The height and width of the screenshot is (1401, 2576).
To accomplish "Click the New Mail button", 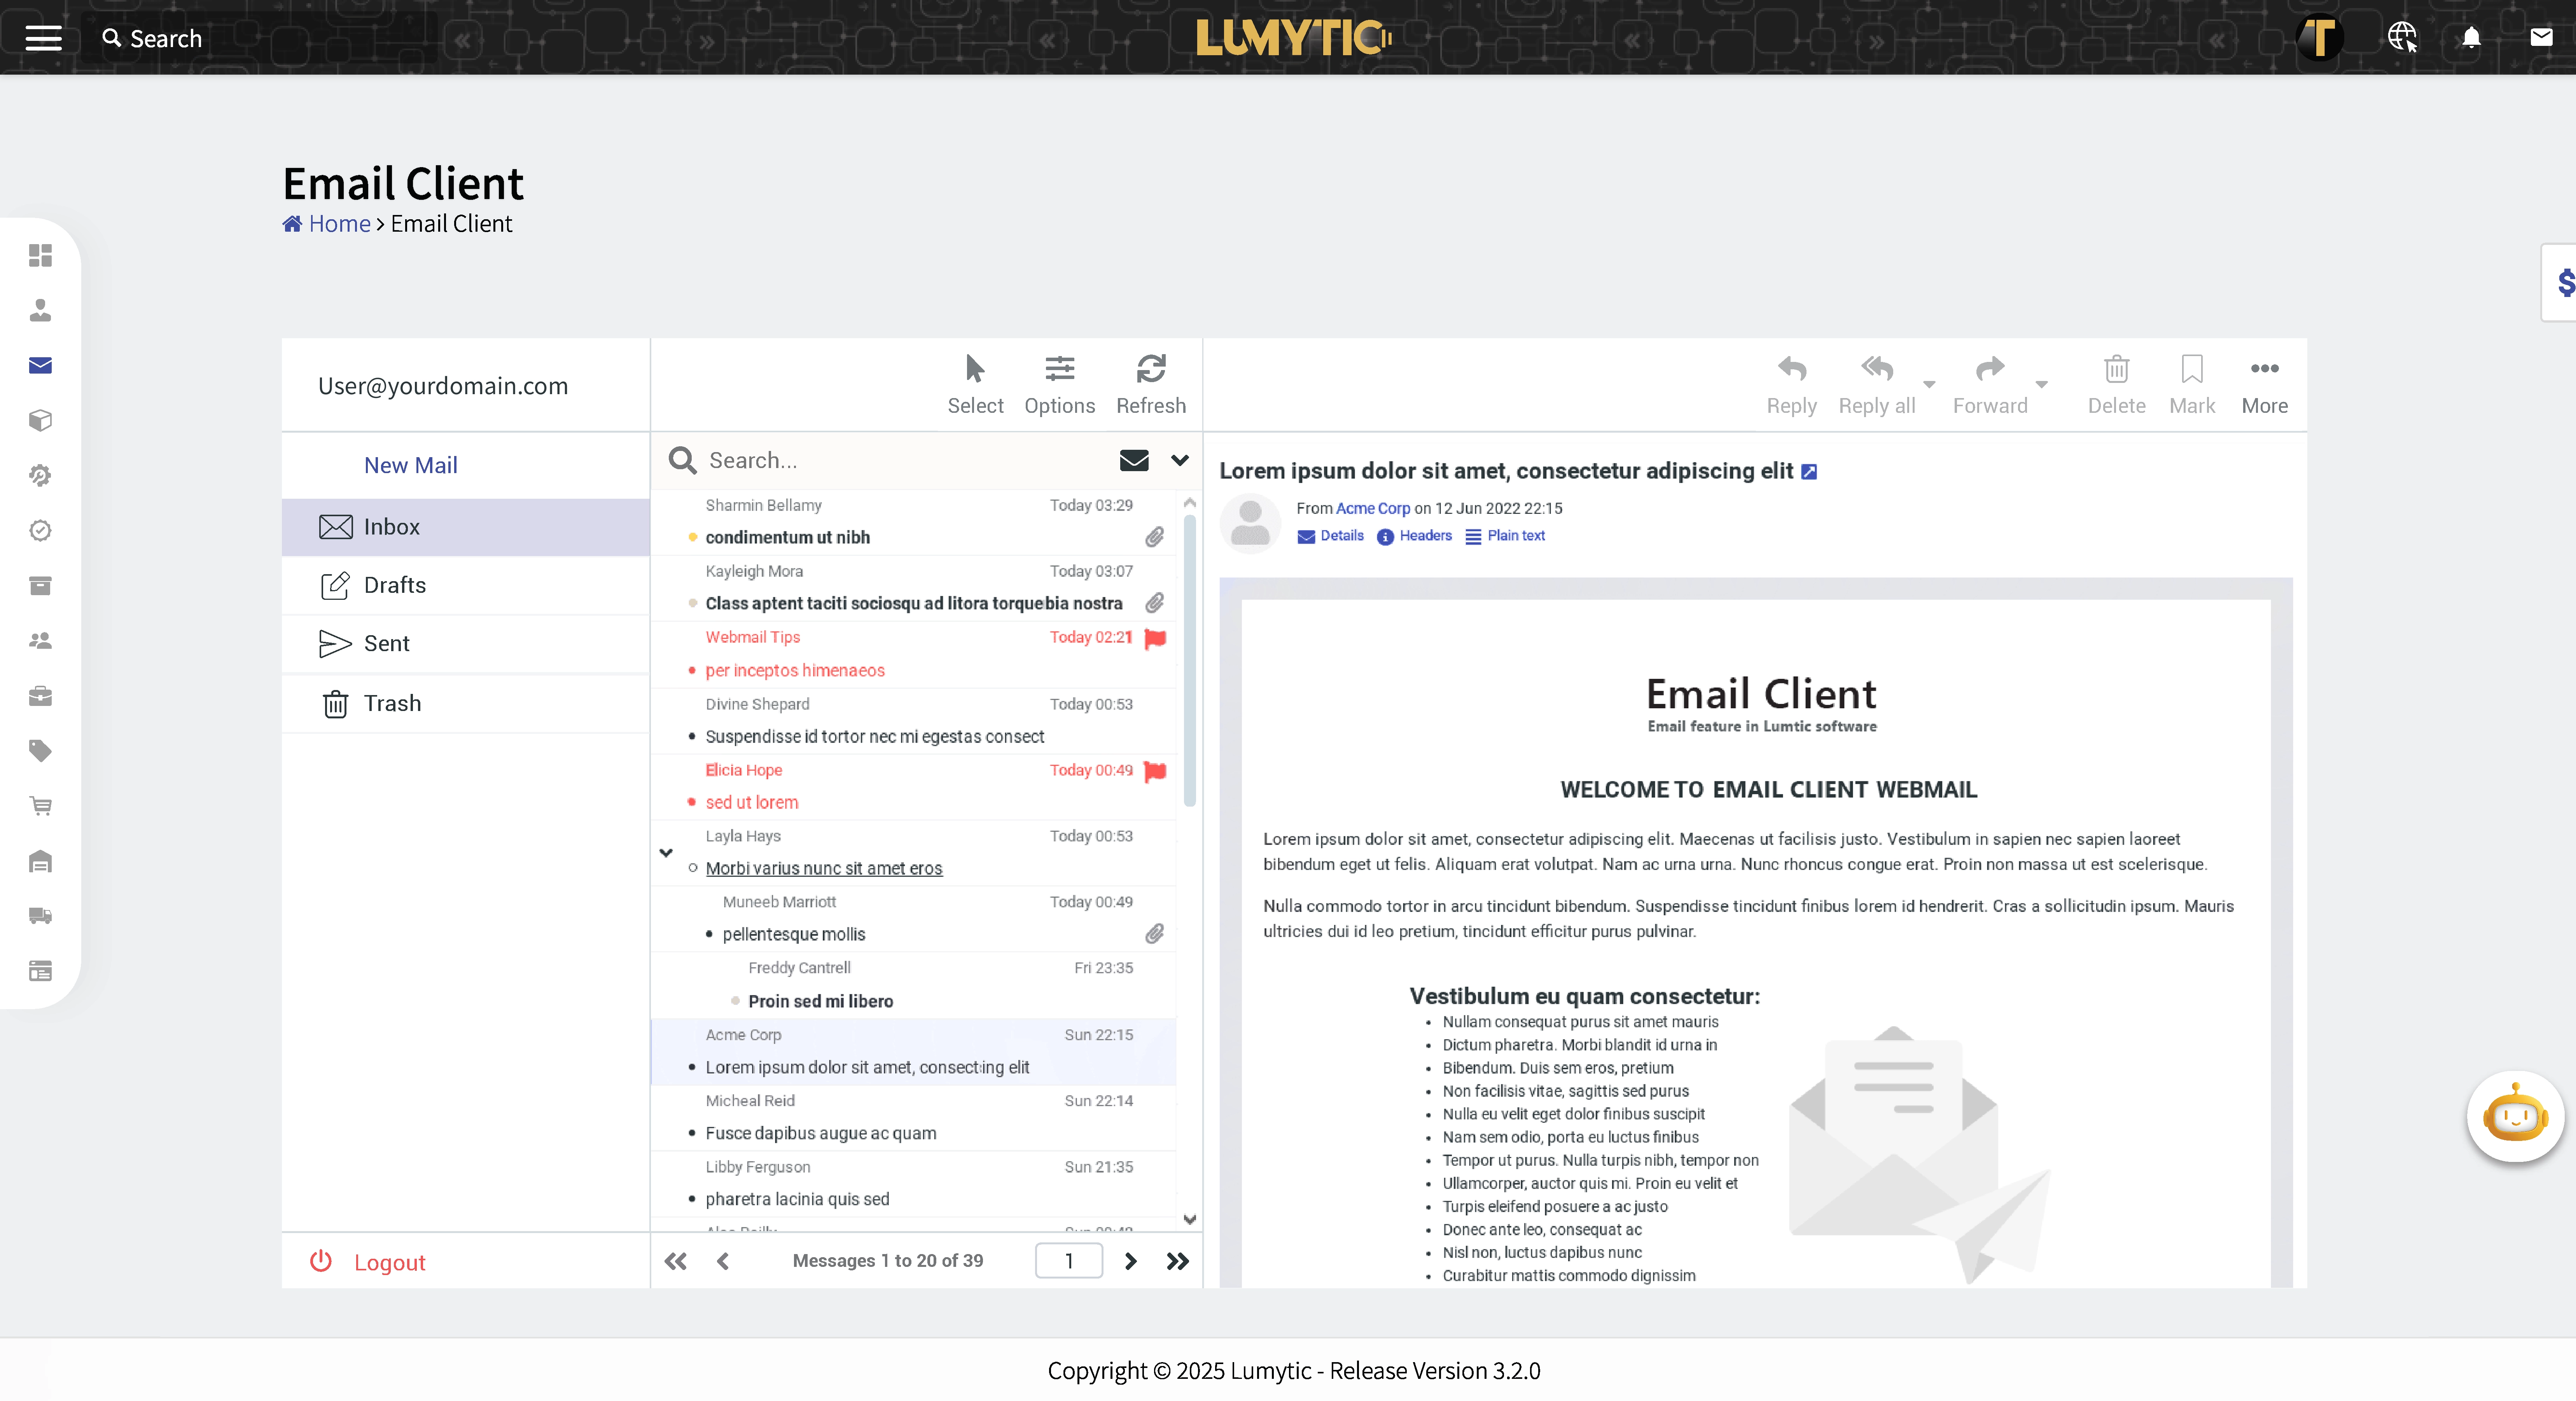I will coord(410,464).
